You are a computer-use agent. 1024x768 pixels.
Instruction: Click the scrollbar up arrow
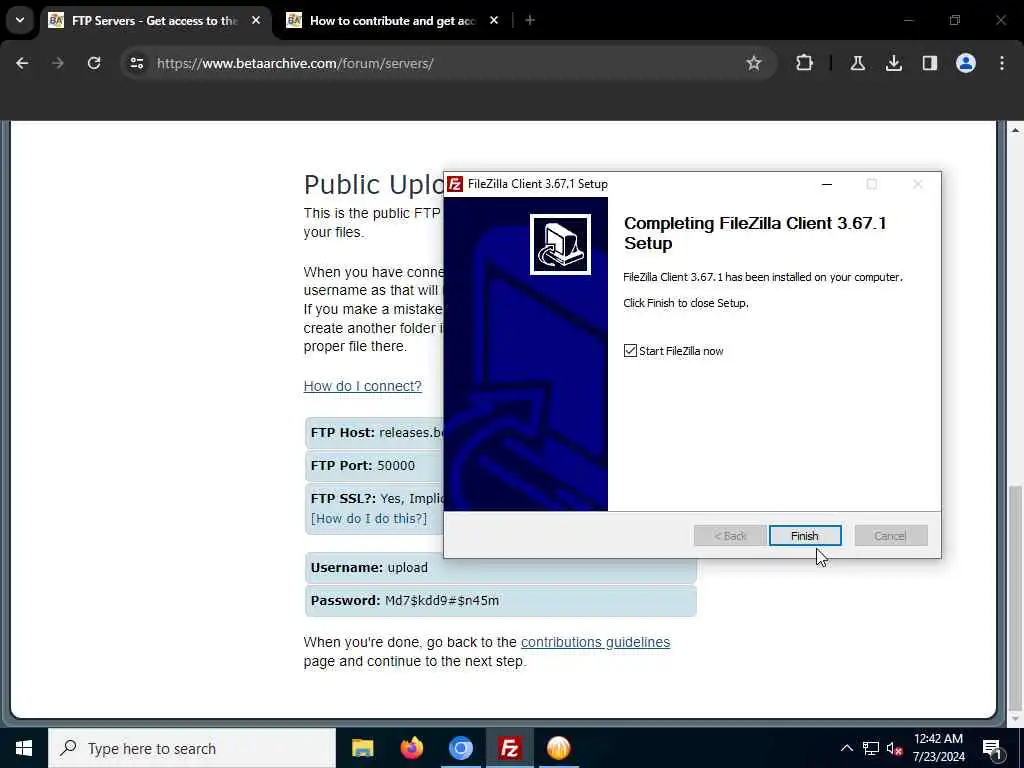pos(1015,131)
